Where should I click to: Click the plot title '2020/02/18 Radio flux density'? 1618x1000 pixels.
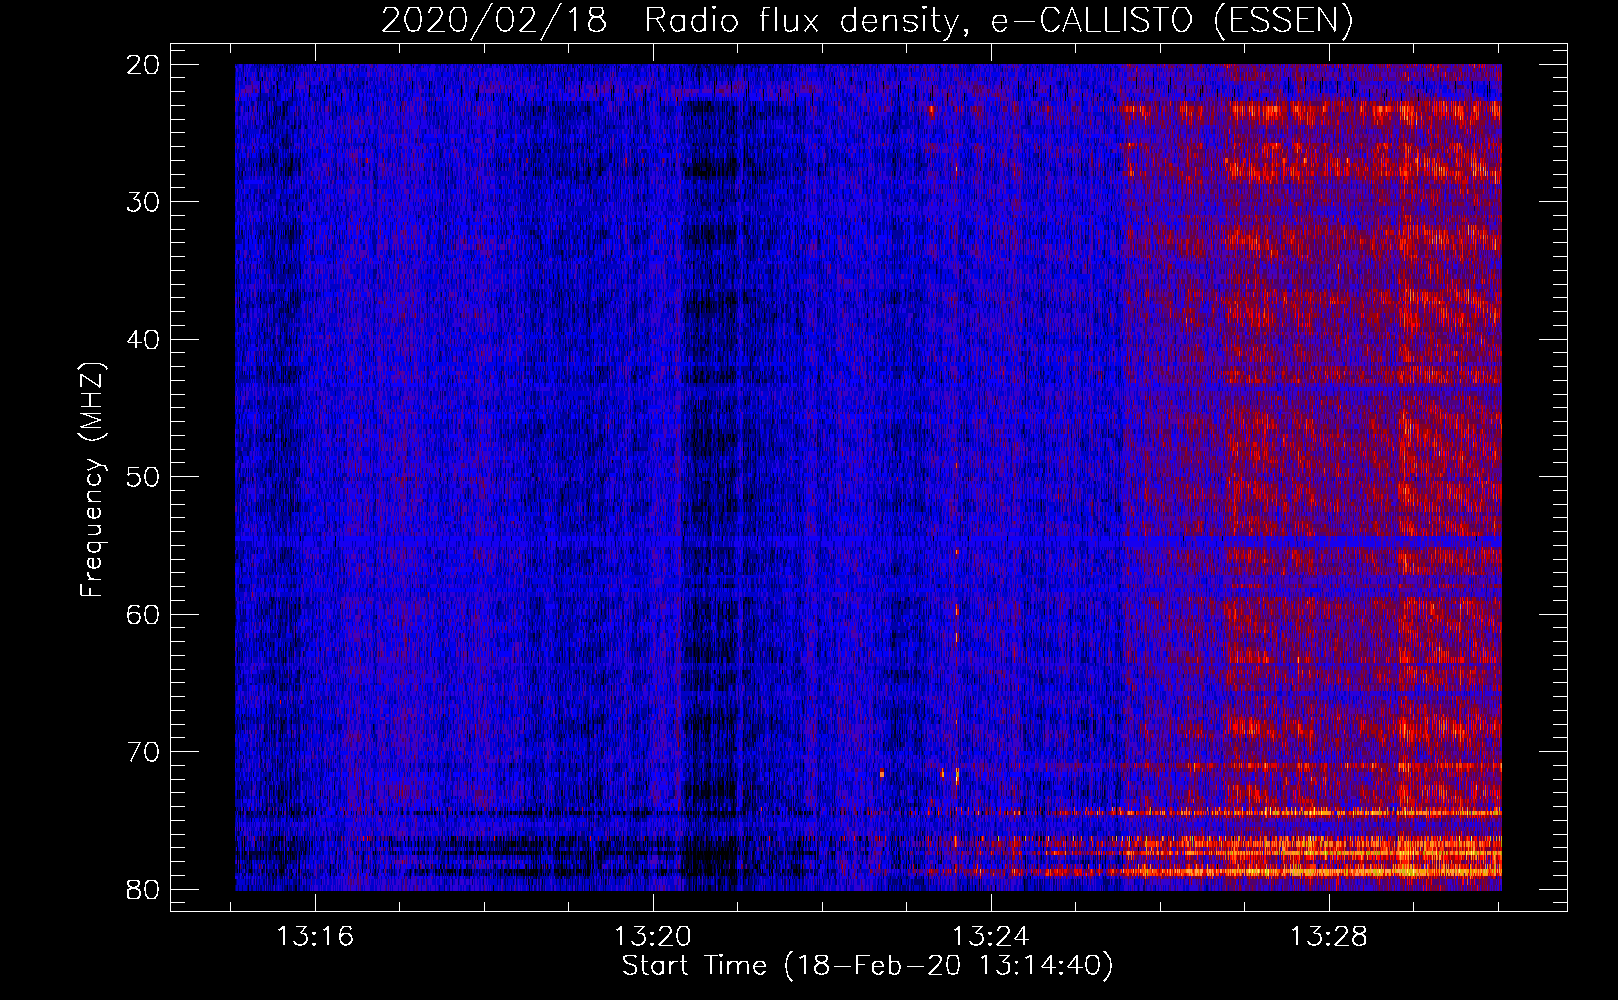click(867, 20)
